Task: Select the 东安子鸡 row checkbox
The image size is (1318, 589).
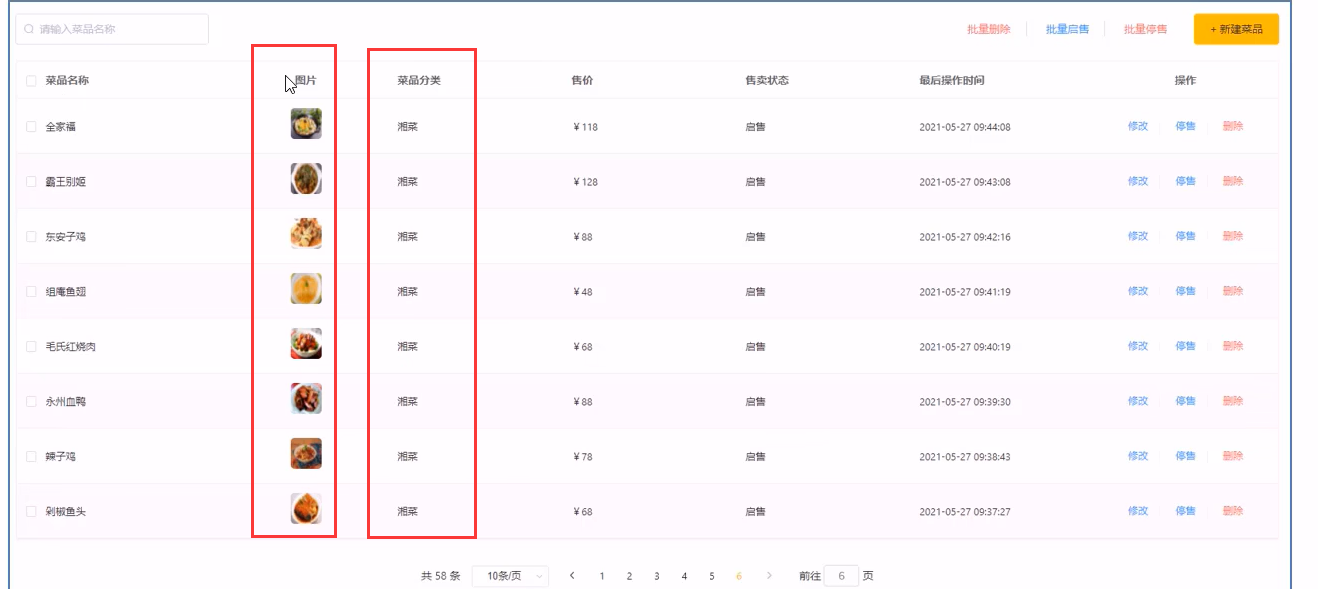Action: (x=31, y=237)
